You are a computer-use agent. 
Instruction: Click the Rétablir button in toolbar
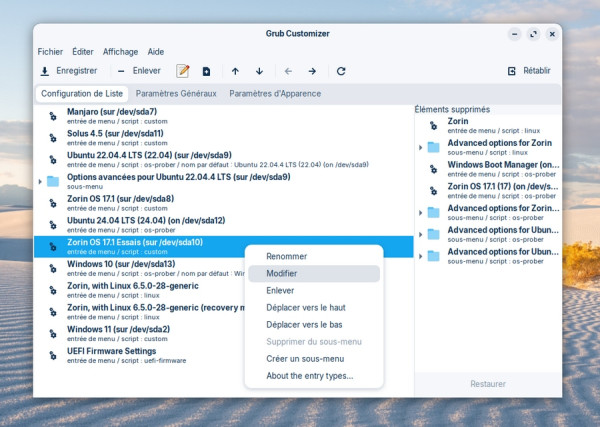(x=530, y=71)
